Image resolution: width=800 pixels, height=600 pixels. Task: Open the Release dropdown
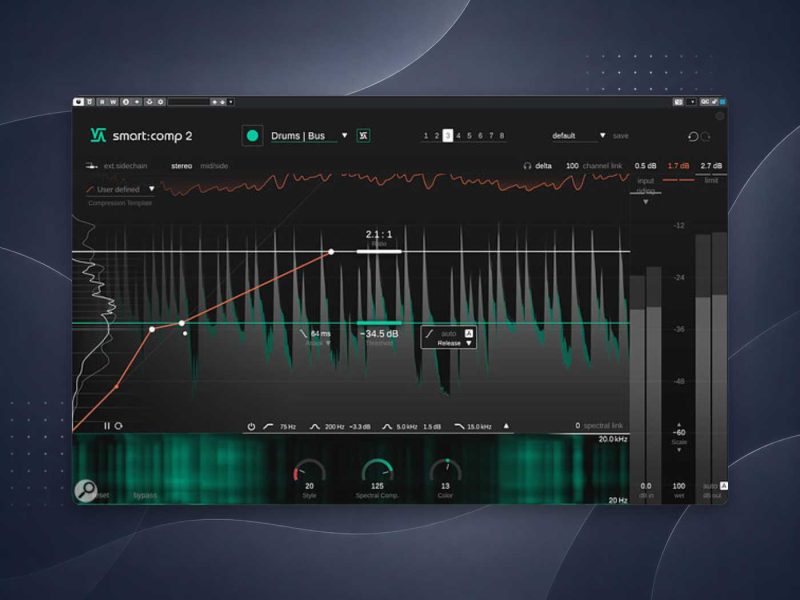[x=469, y=343]
